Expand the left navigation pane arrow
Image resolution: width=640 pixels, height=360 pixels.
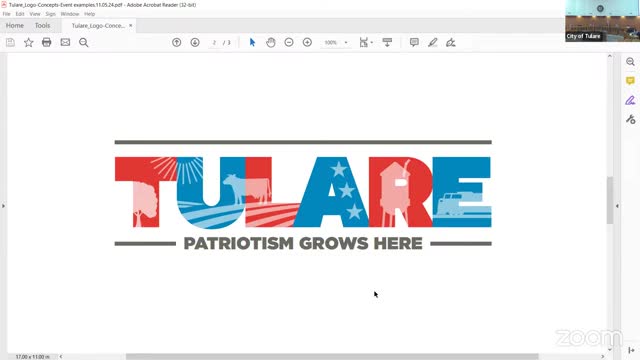click(x=3, y=206)
